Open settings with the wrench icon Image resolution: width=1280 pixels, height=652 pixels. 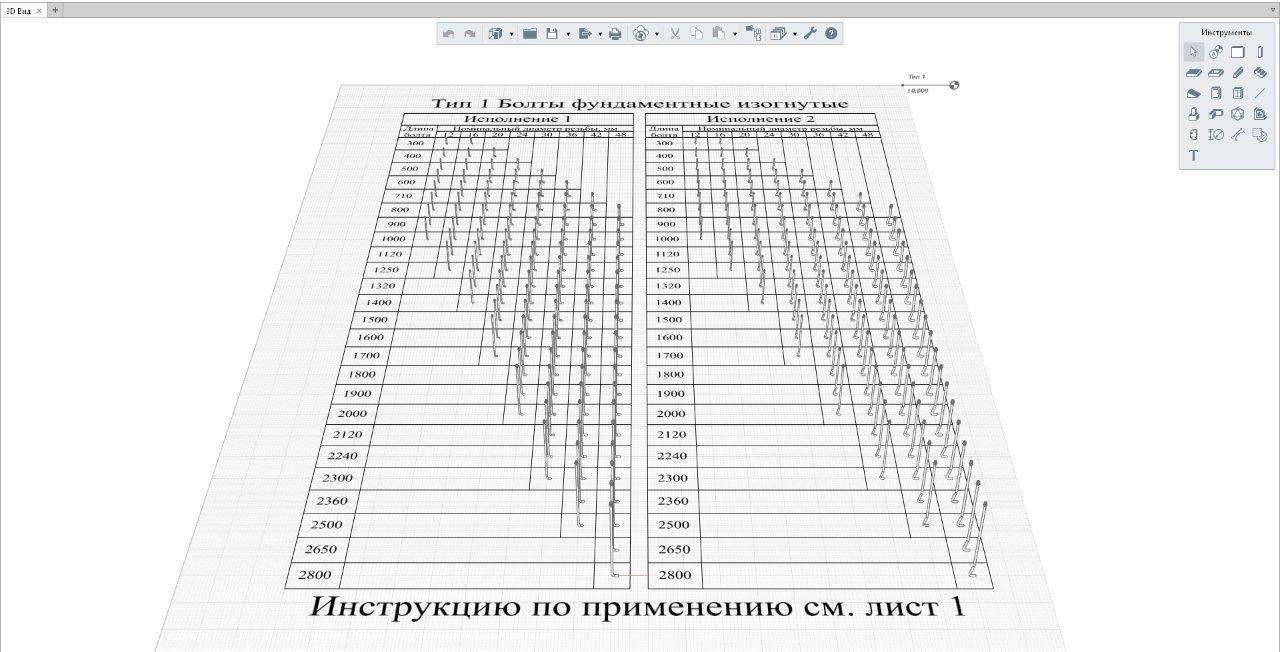click(x=810, y=33)
